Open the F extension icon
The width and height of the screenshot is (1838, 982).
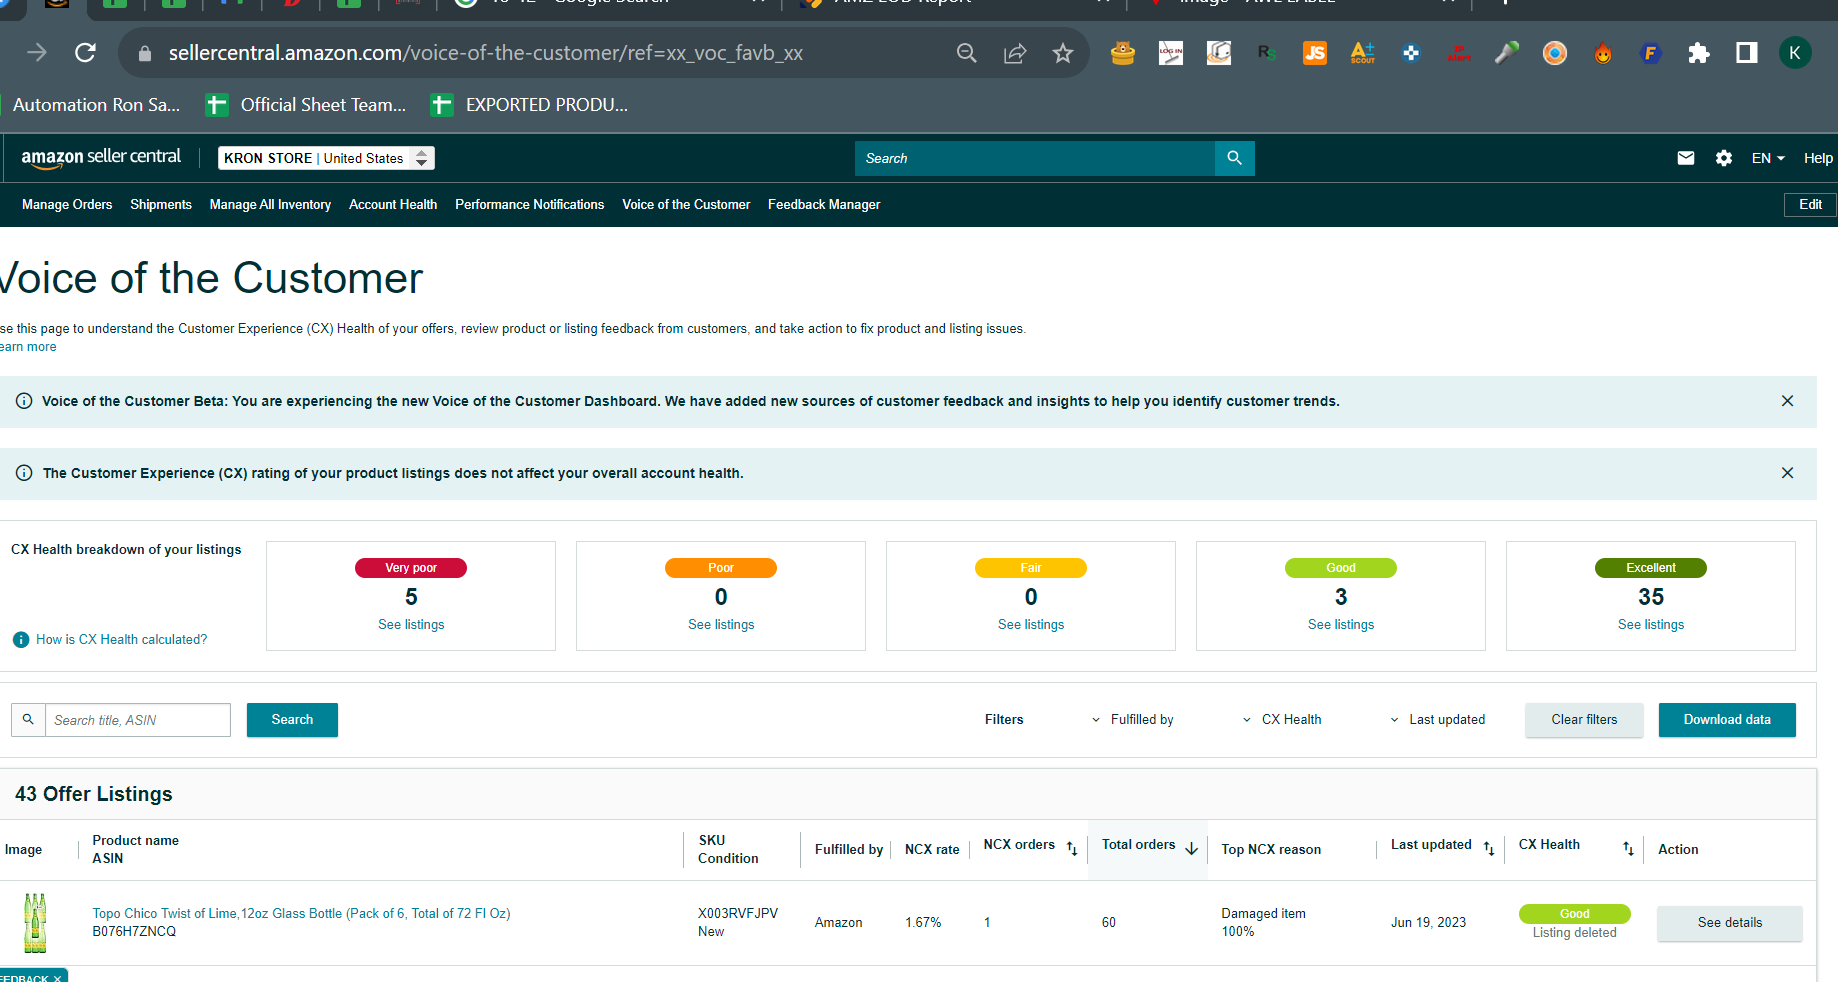pos(1651,53)
